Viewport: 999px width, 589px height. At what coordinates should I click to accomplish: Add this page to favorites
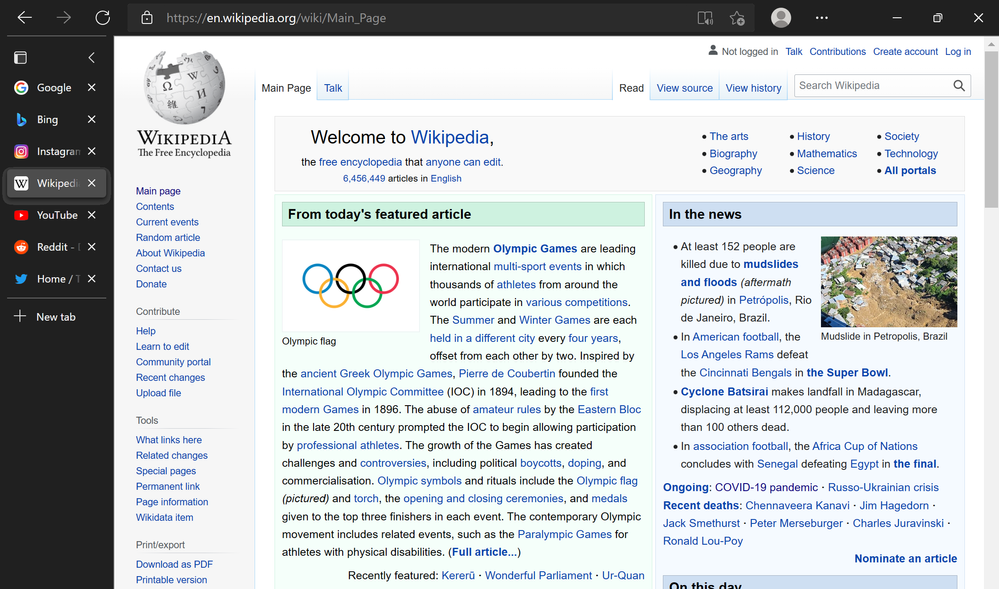tap(737, 18)
